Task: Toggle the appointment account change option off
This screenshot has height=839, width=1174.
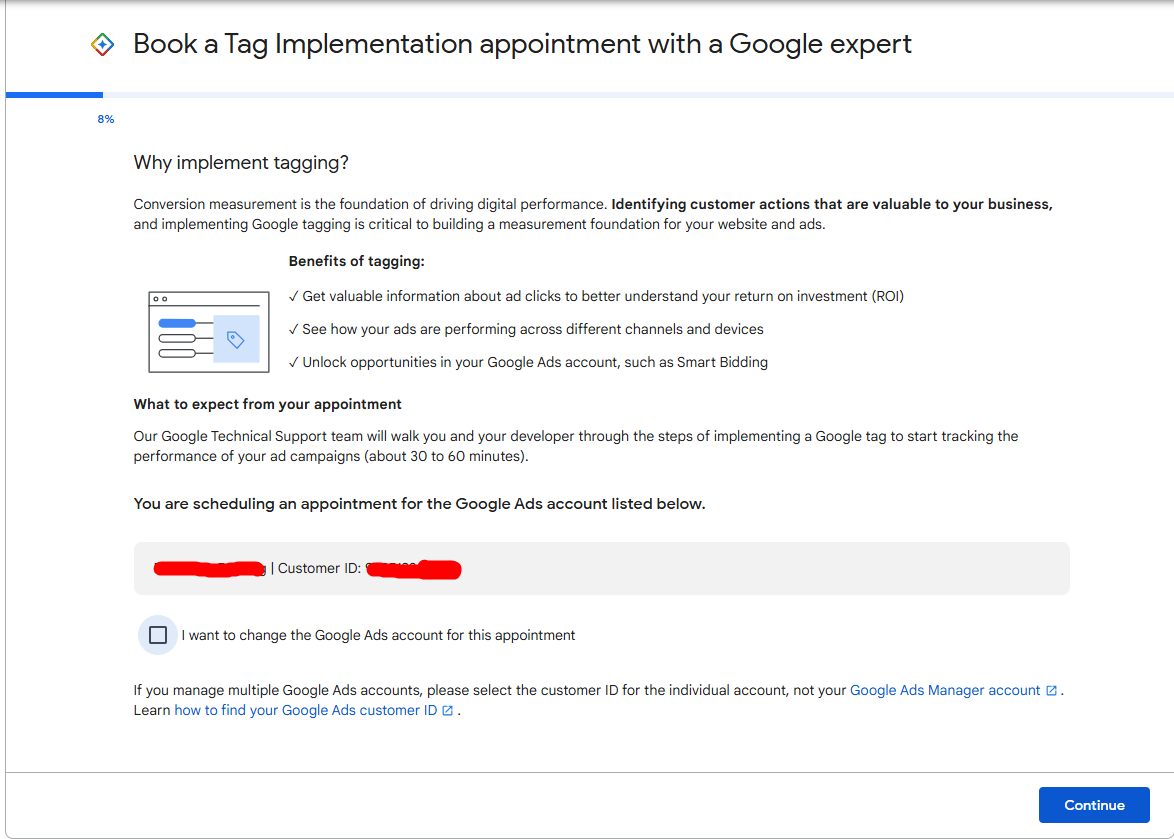Action: coord(157,634)
